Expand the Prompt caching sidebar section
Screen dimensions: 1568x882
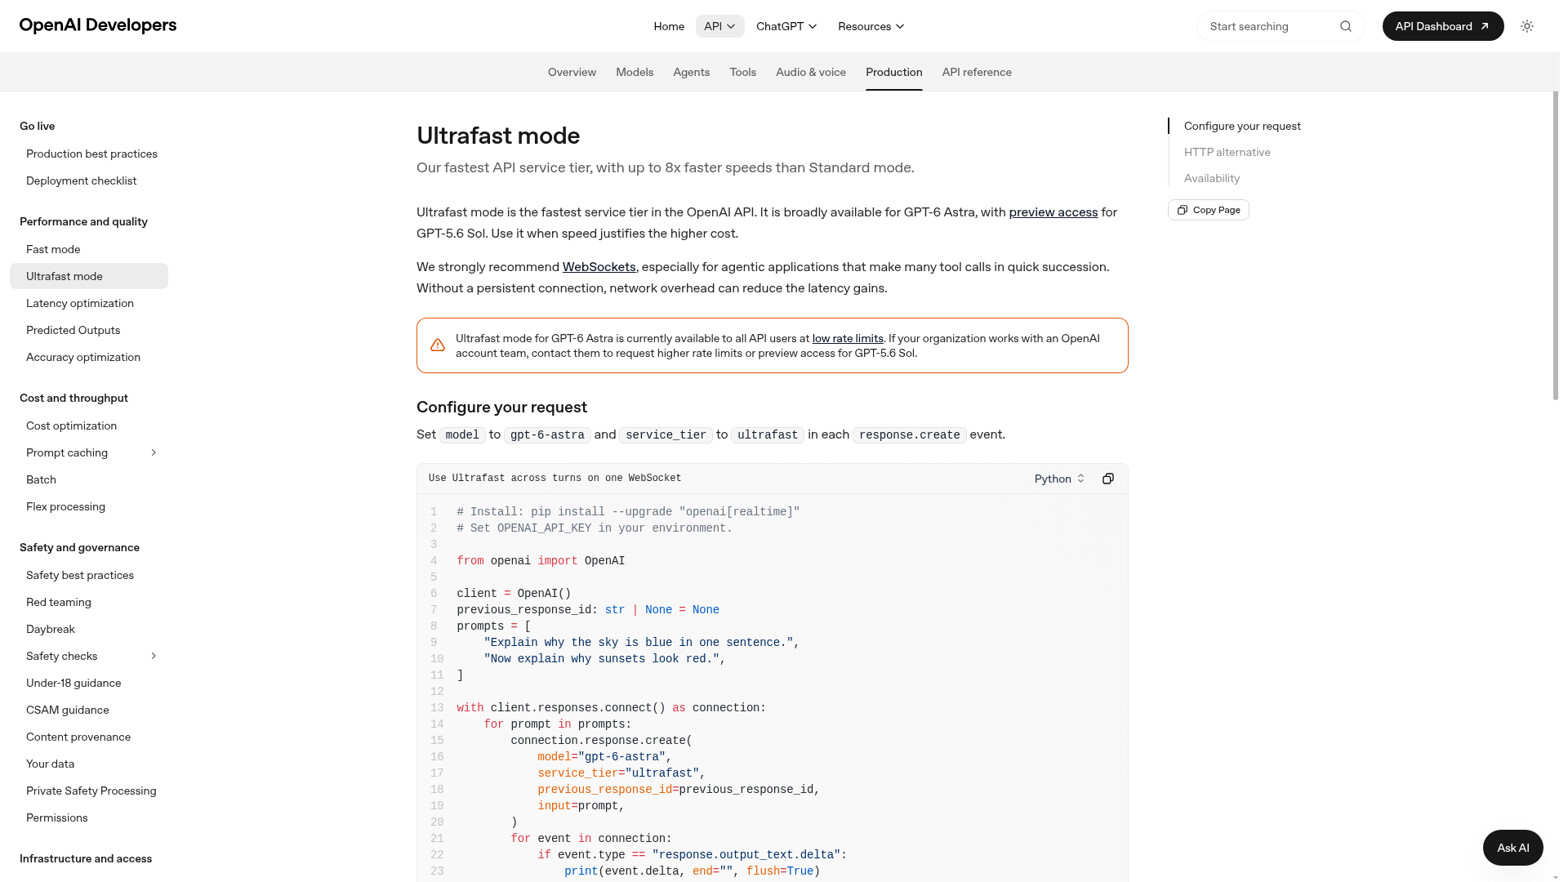(x=154, y=455)
